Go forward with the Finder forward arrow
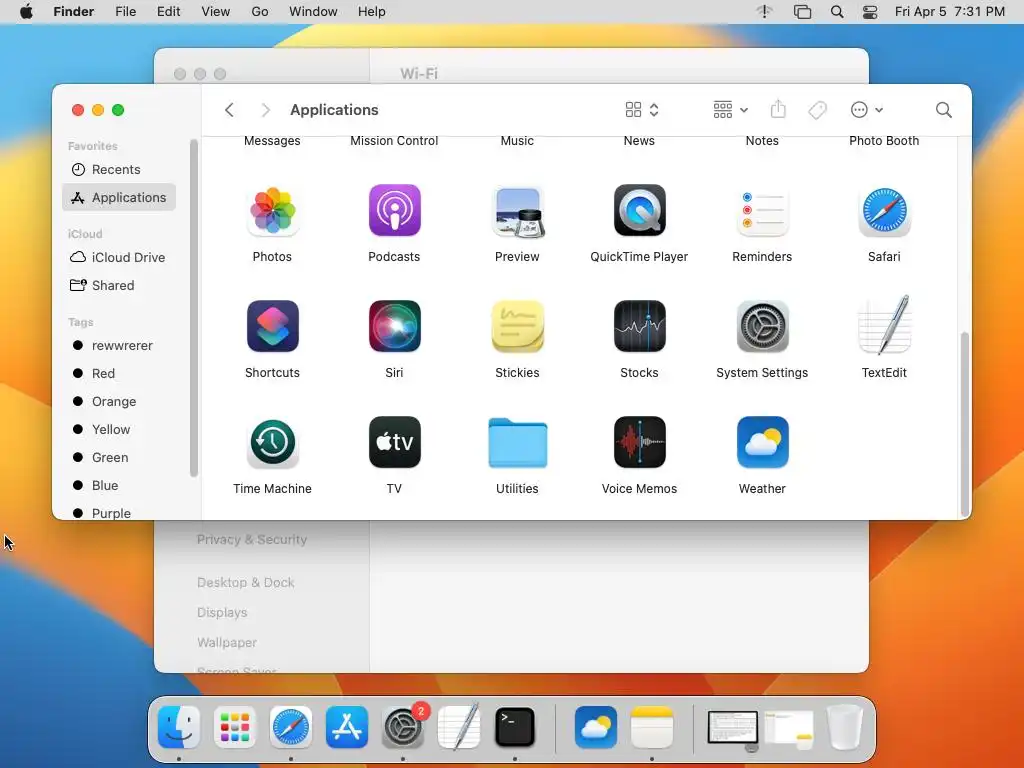Image resolution: width=1024 pixels, height=768 pixels. coord(265,110)
